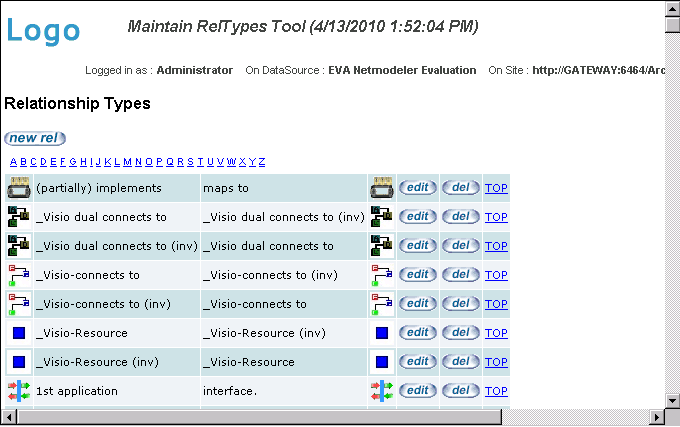The width and height of the screenshot is (680, 427).
Task: Jump to letter A in alphabet index
Action: pyautogui.click(x=13, y=162)
